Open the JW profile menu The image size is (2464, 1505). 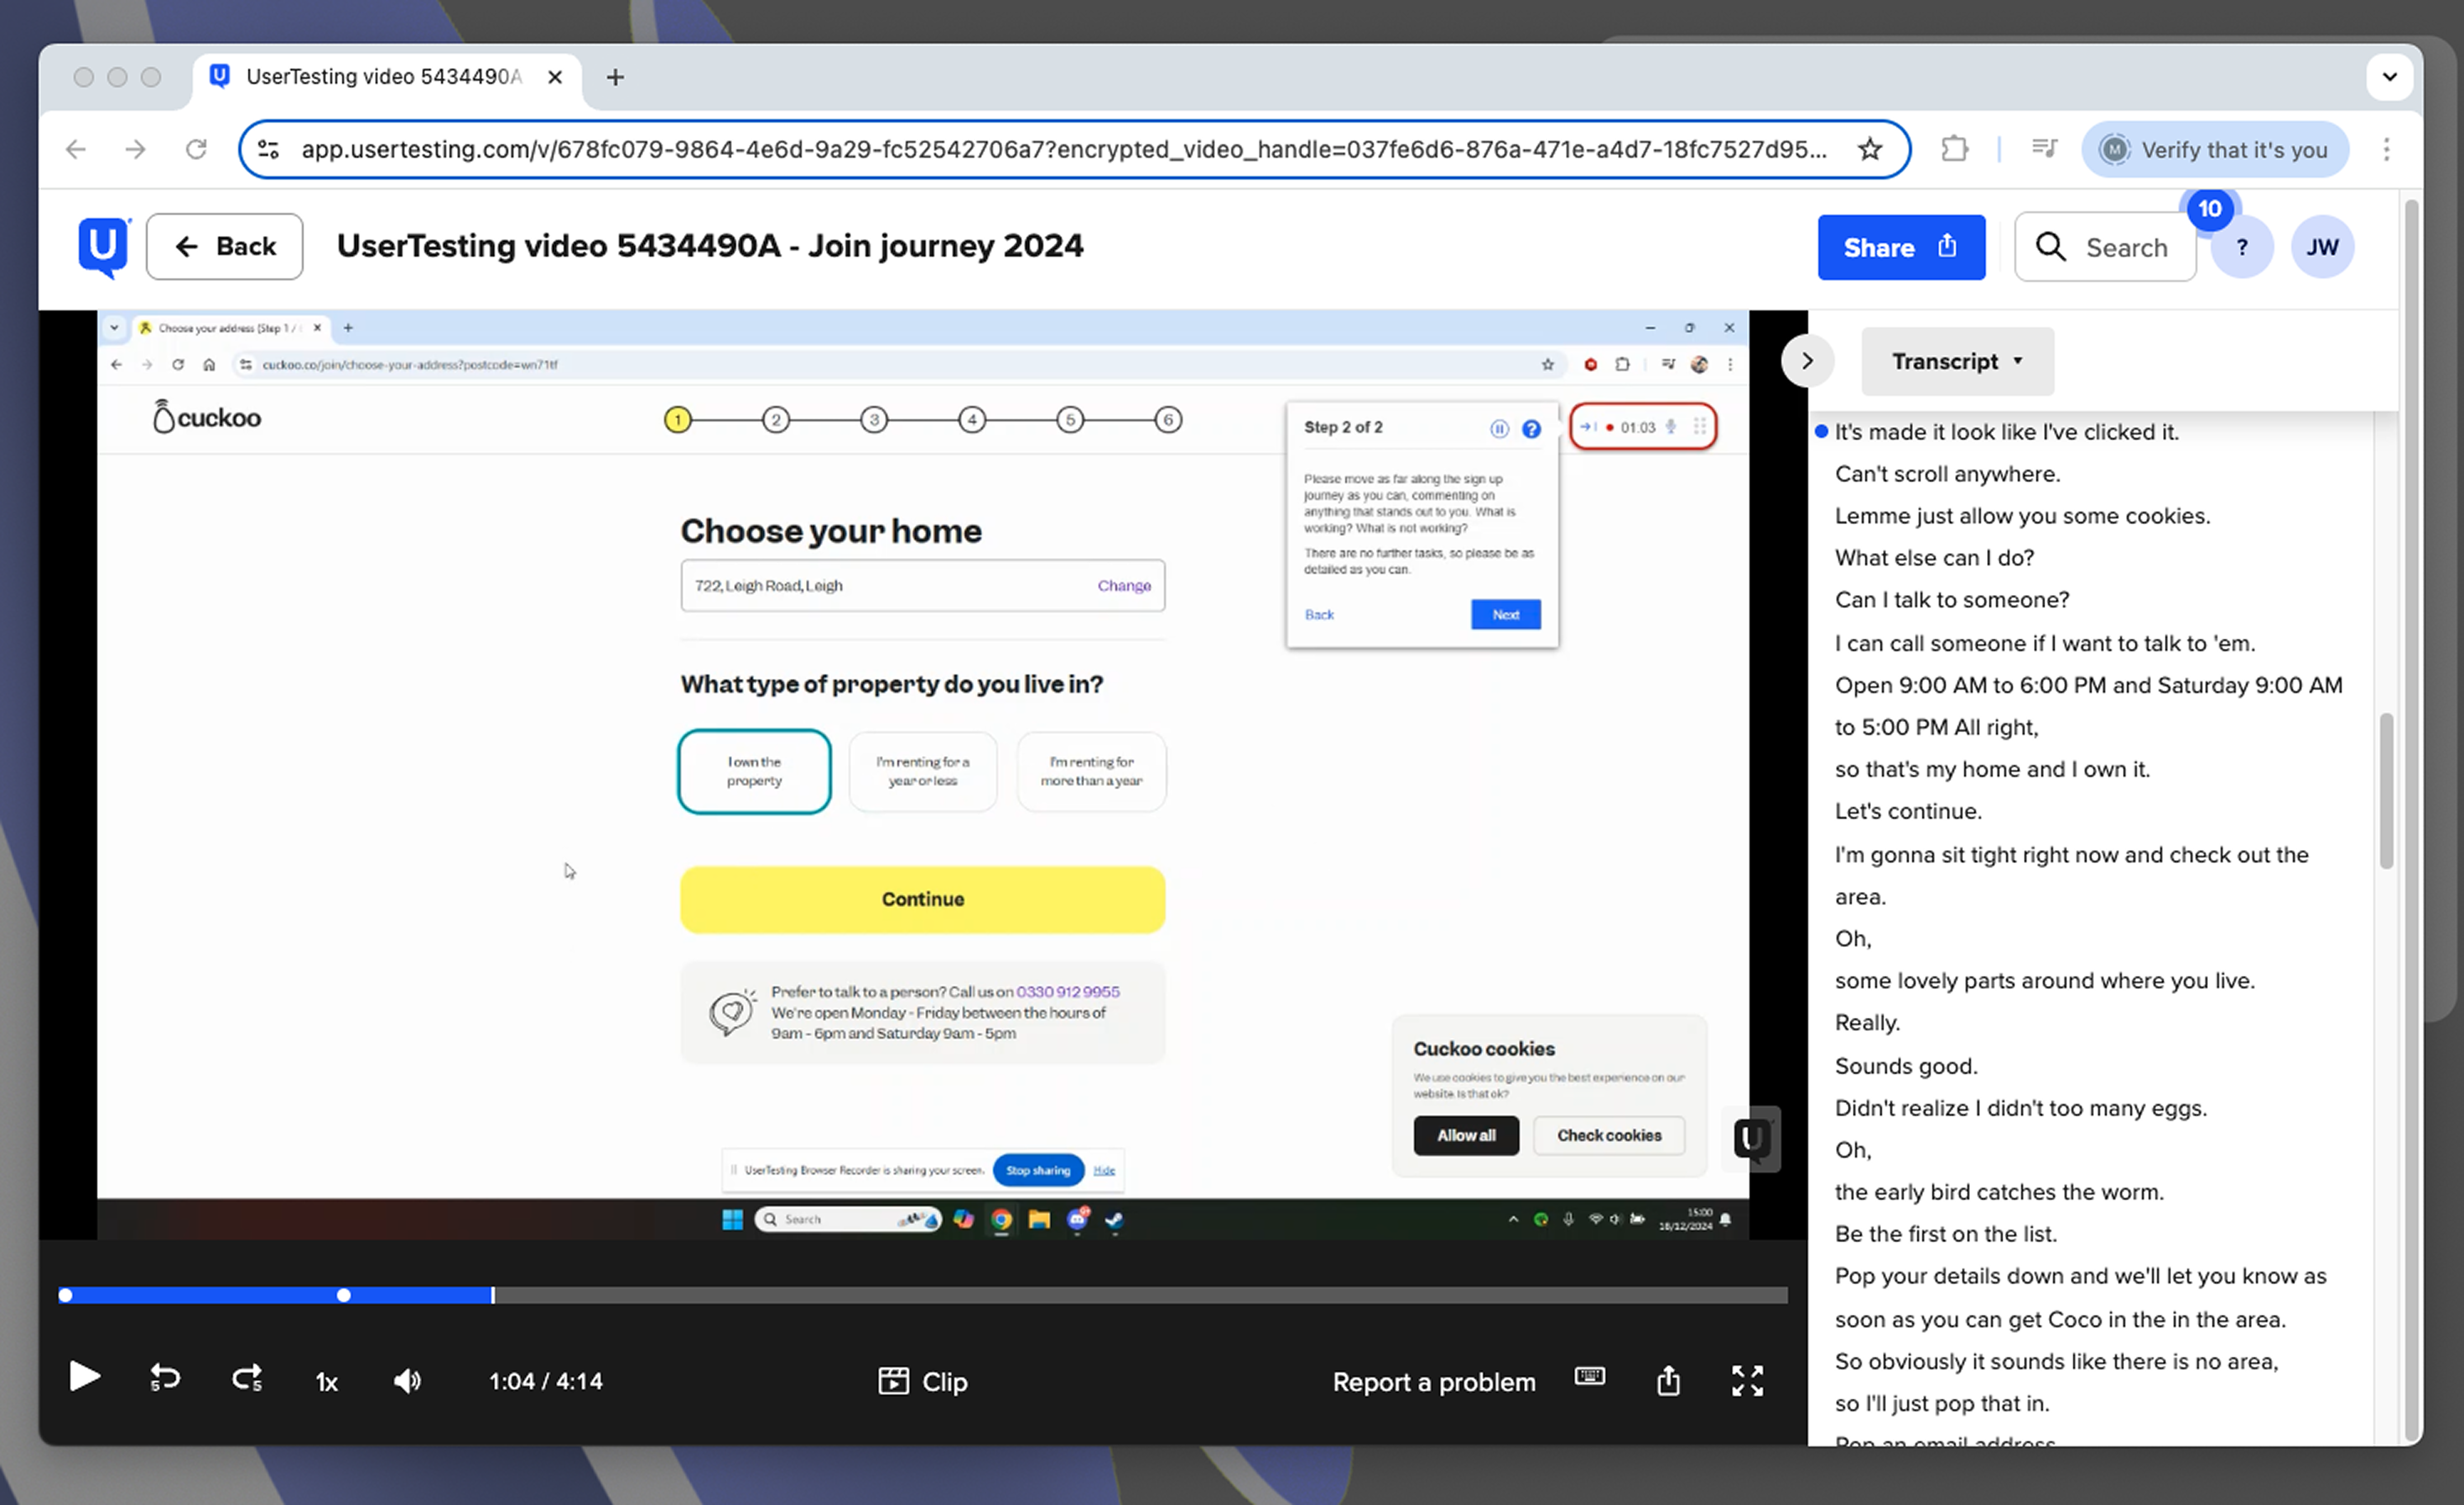(2321, 247)
